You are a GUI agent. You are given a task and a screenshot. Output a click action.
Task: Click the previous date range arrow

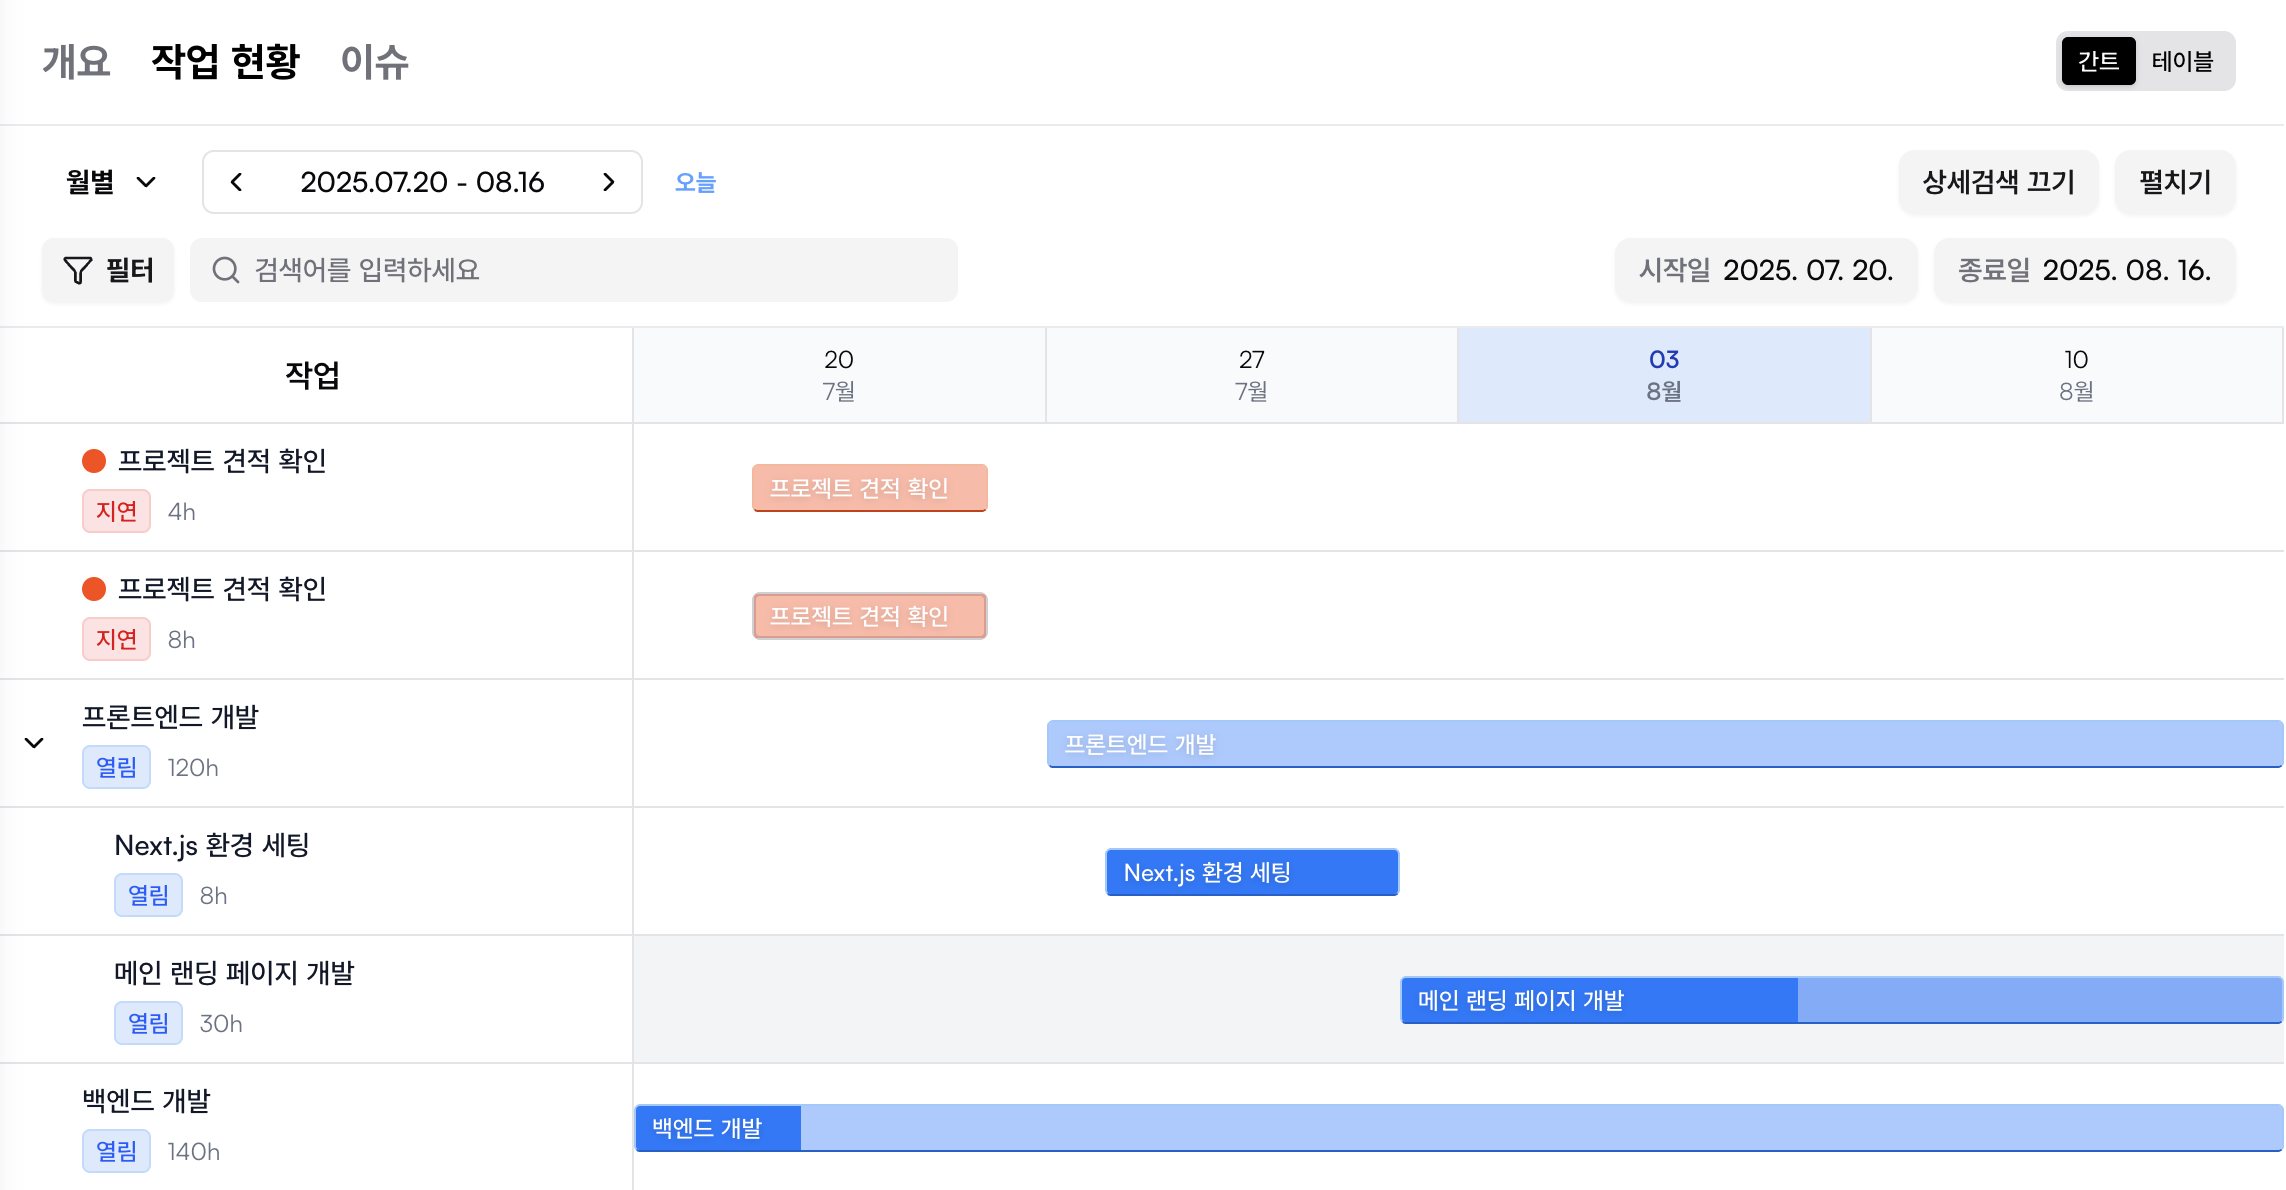237,182
